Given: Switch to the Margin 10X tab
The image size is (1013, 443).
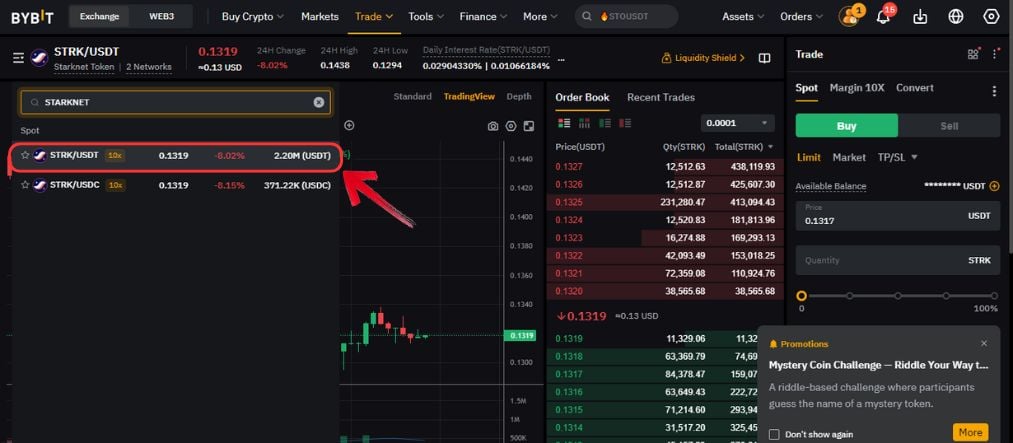Looking at the screenshot, I should (857, 88).
